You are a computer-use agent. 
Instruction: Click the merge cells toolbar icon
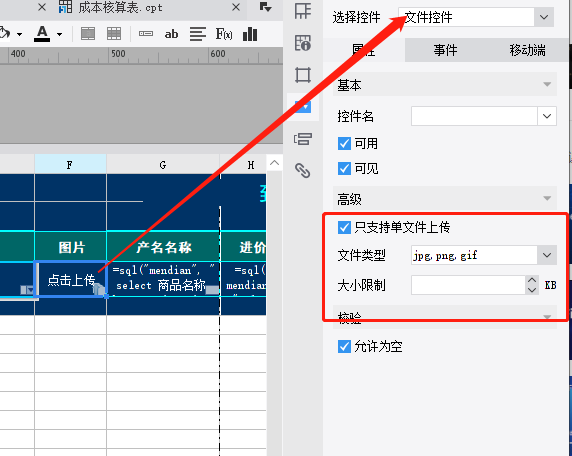[x=88, y=34]
